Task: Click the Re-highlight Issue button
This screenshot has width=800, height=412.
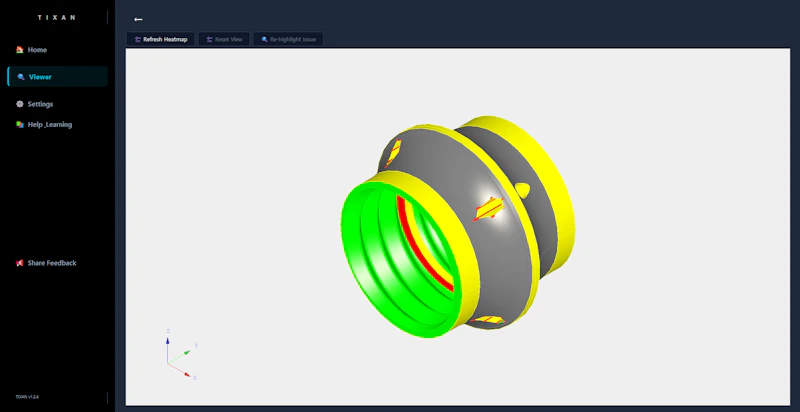Action: click(288, 39)
